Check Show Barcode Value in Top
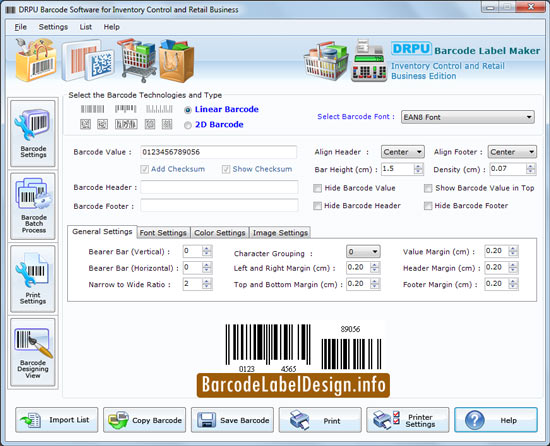 pyautogui.click(x=428, y=188)
